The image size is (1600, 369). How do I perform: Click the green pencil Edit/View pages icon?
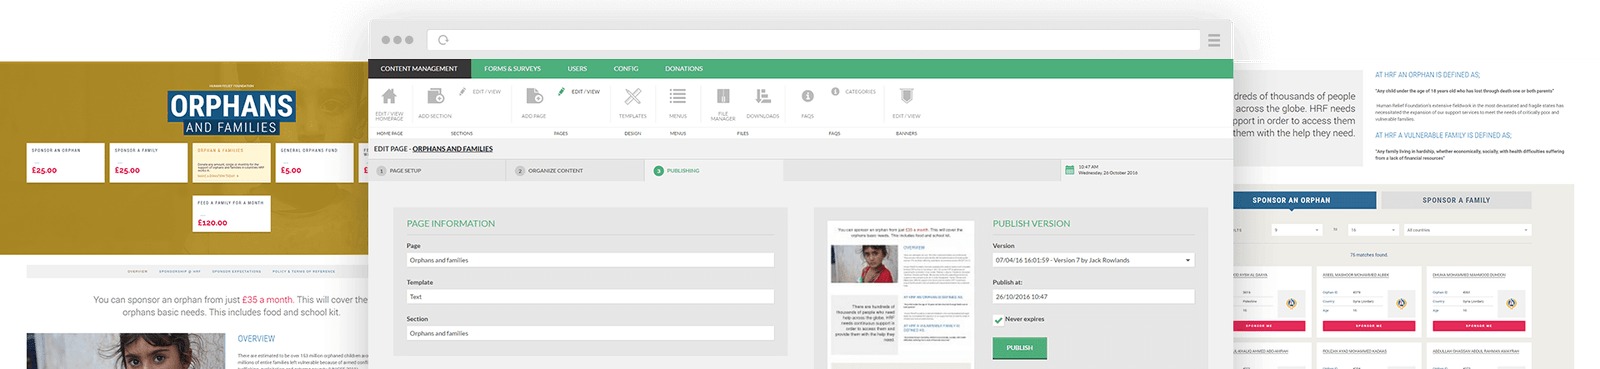click(x=562, y=91)
